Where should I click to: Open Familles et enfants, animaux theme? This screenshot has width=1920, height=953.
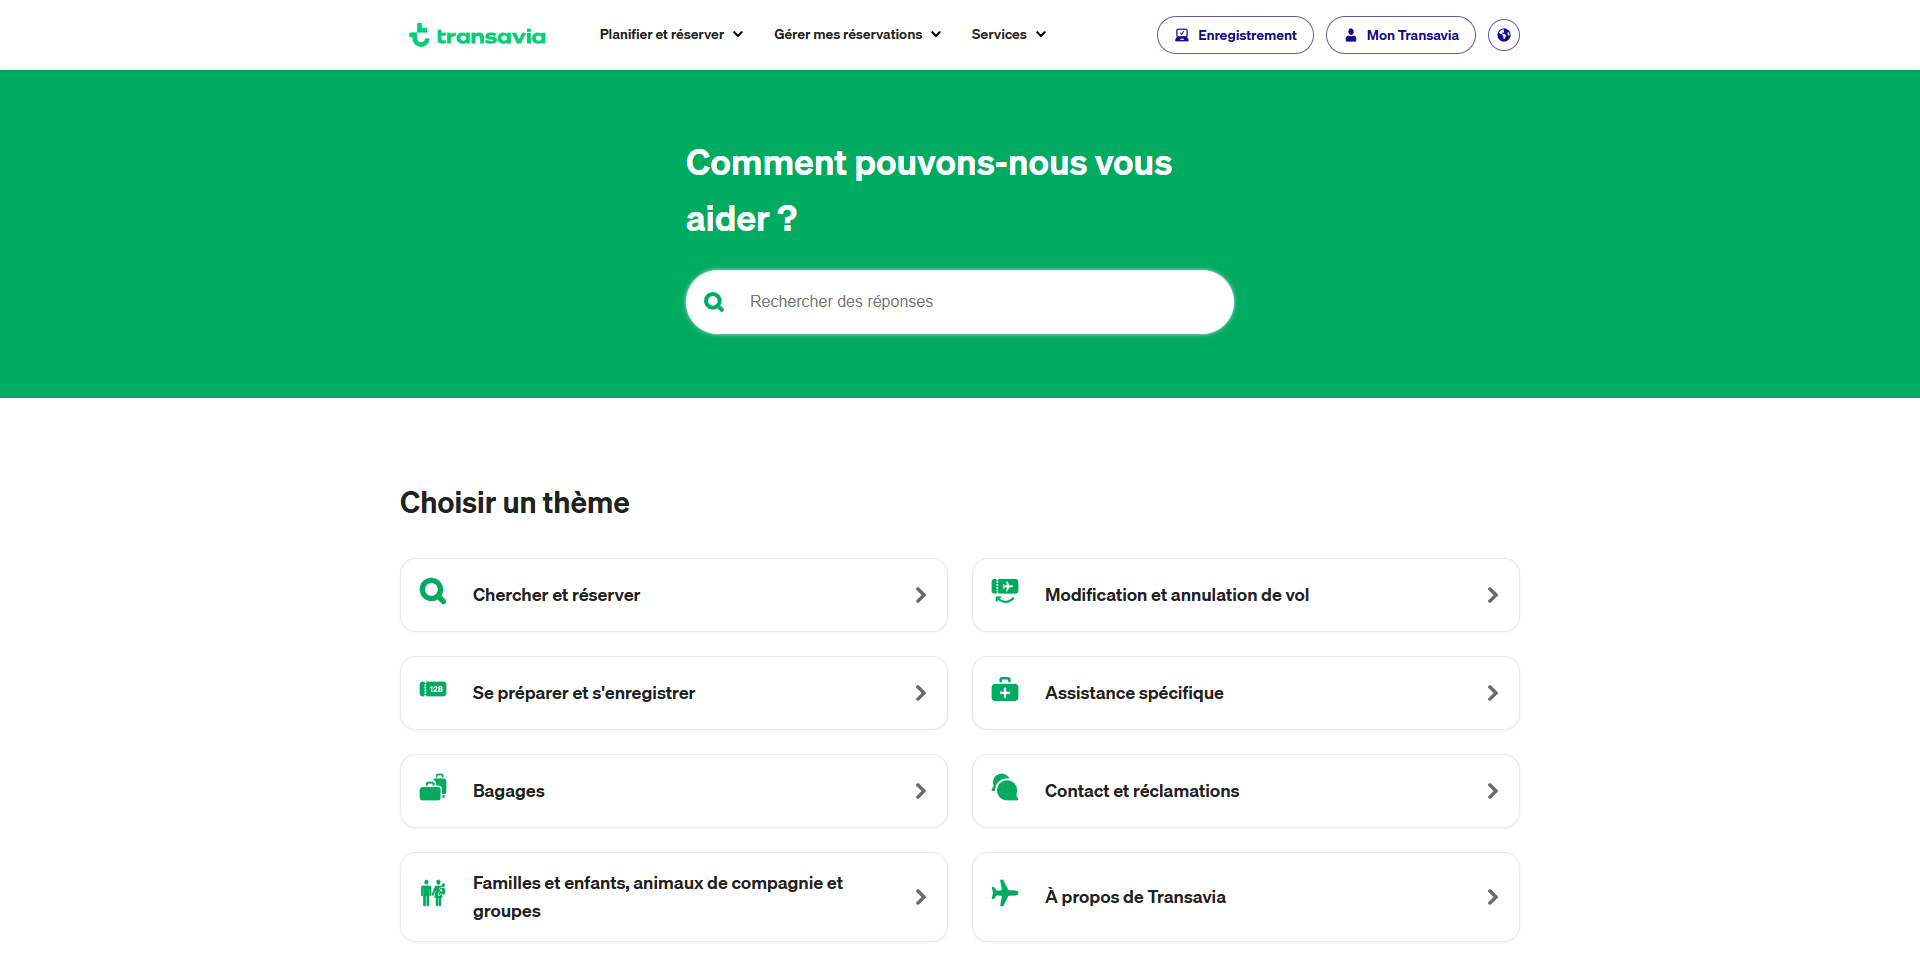coord(674,897)
